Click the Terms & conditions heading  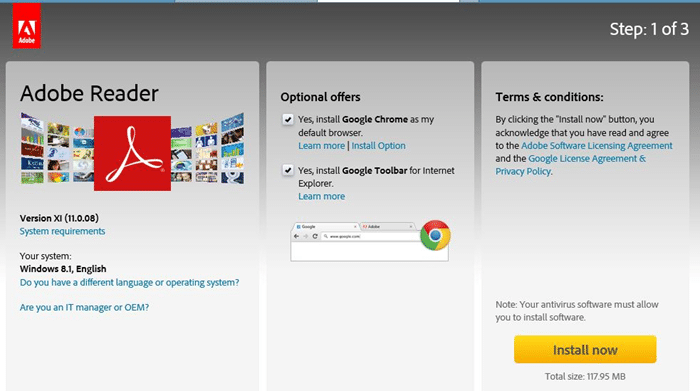549,97
